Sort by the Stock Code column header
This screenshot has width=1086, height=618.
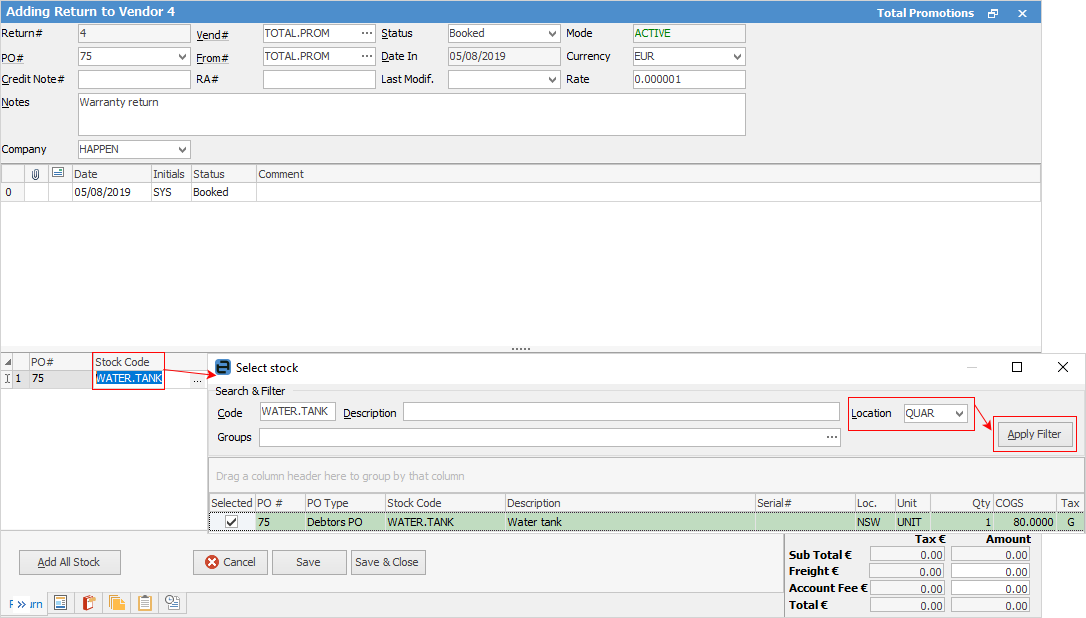(x=122, y=361)
